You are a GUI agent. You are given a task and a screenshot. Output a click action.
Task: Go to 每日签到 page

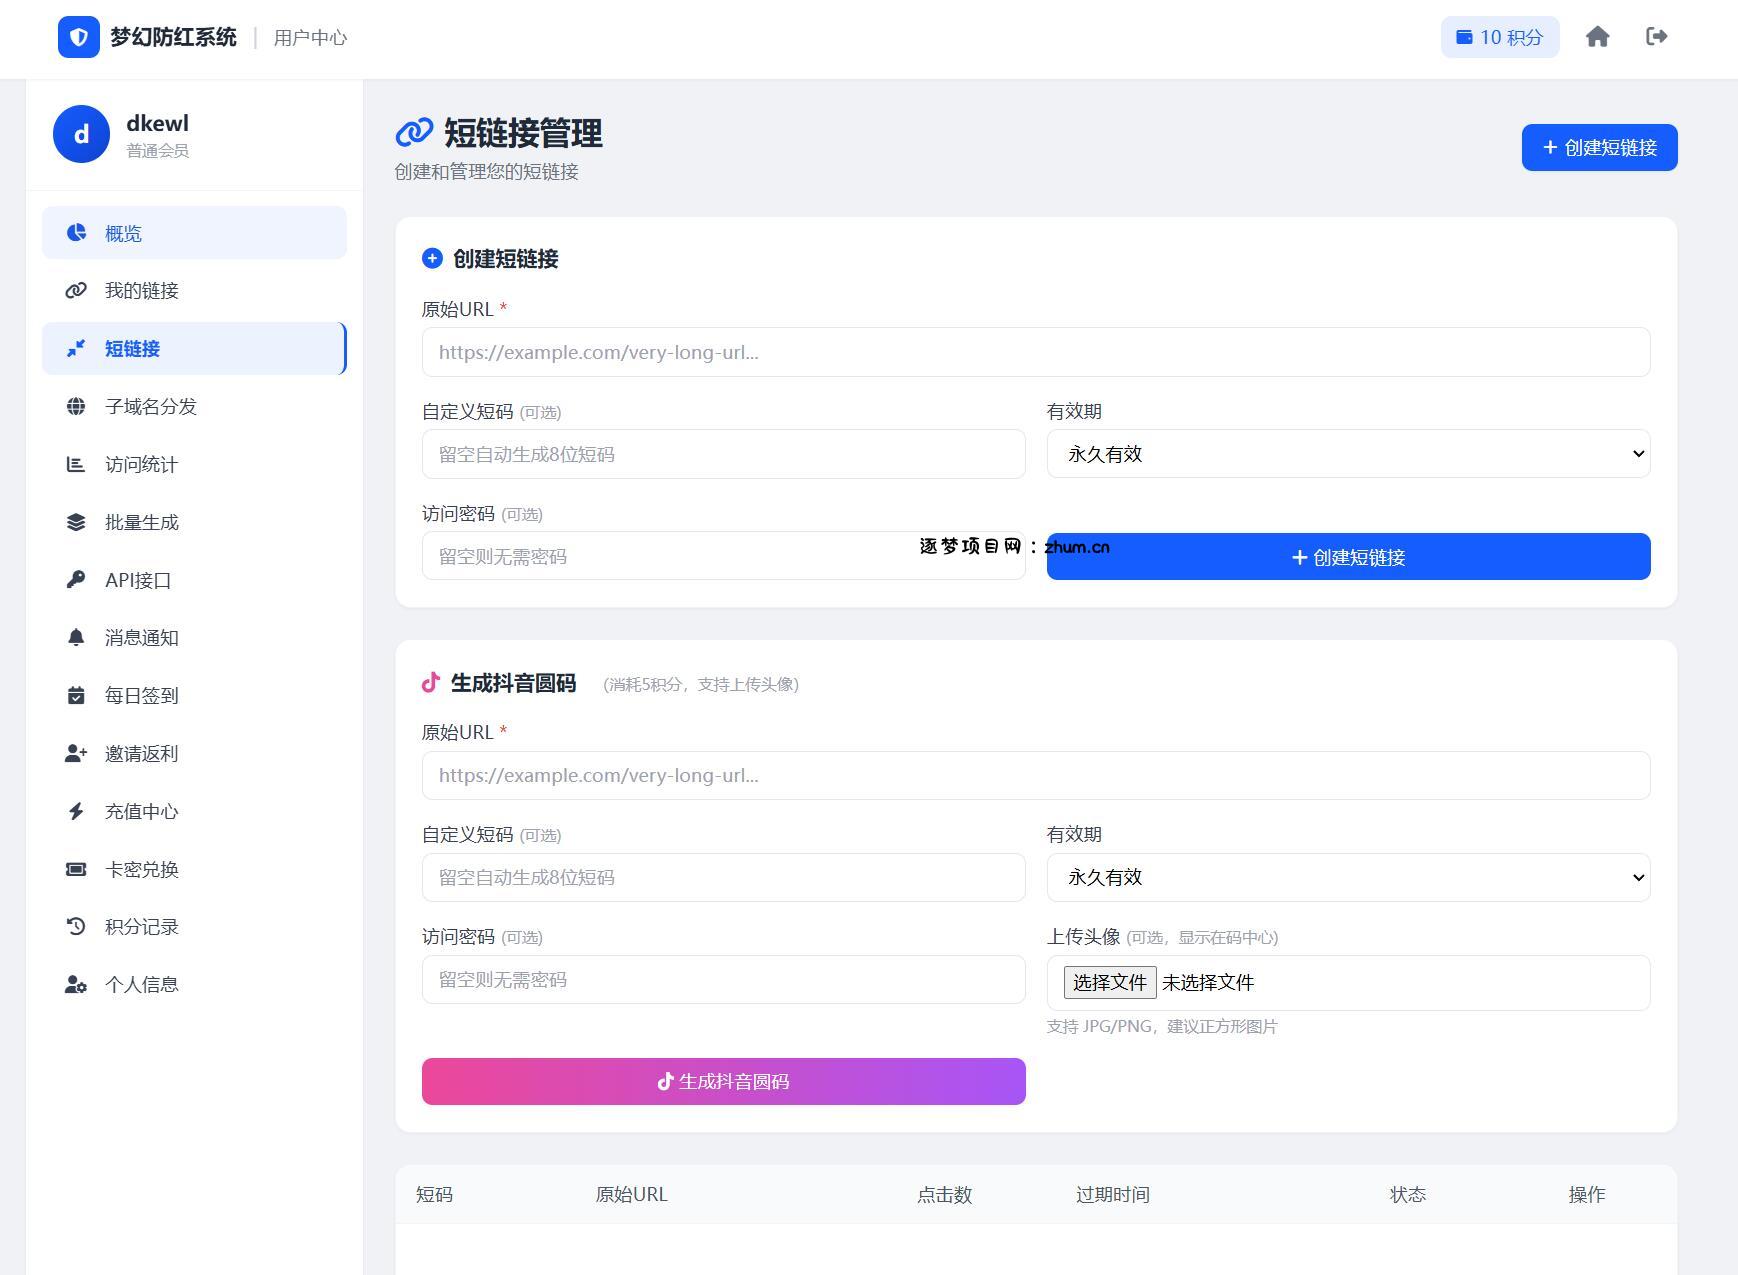click(x=194, y=696)
